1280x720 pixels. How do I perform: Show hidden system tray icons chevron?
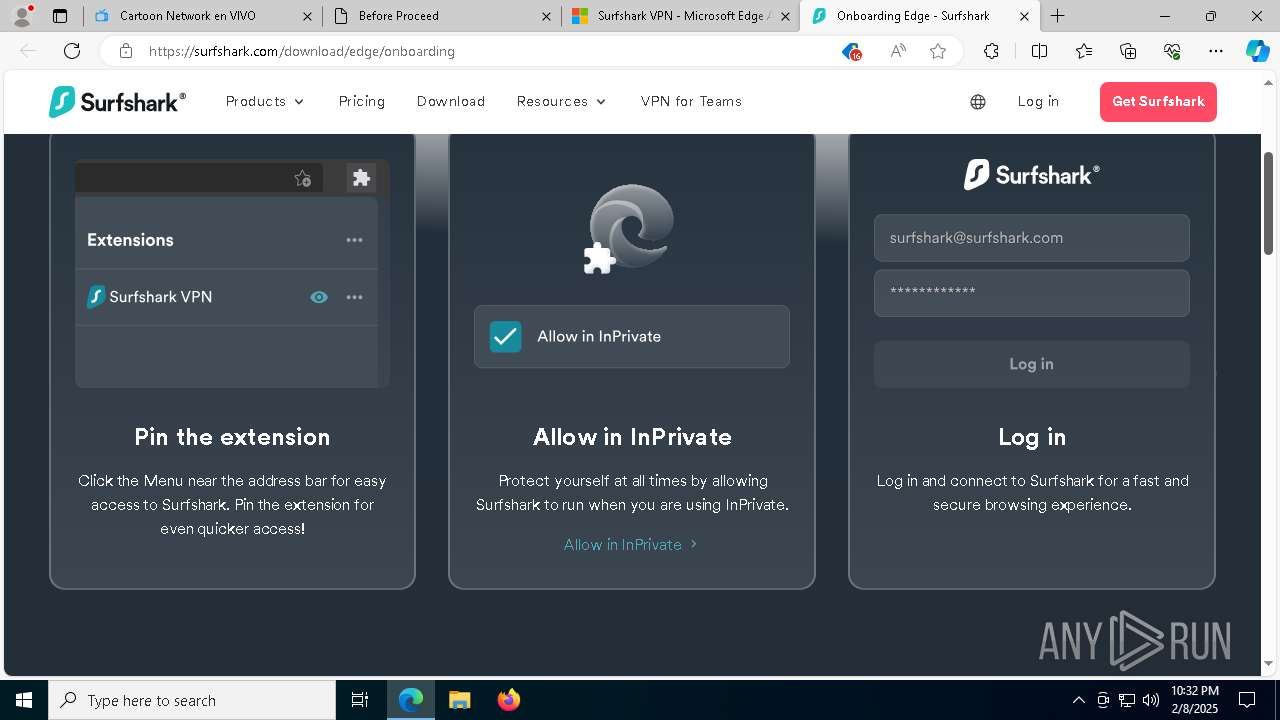point(1078,700)
